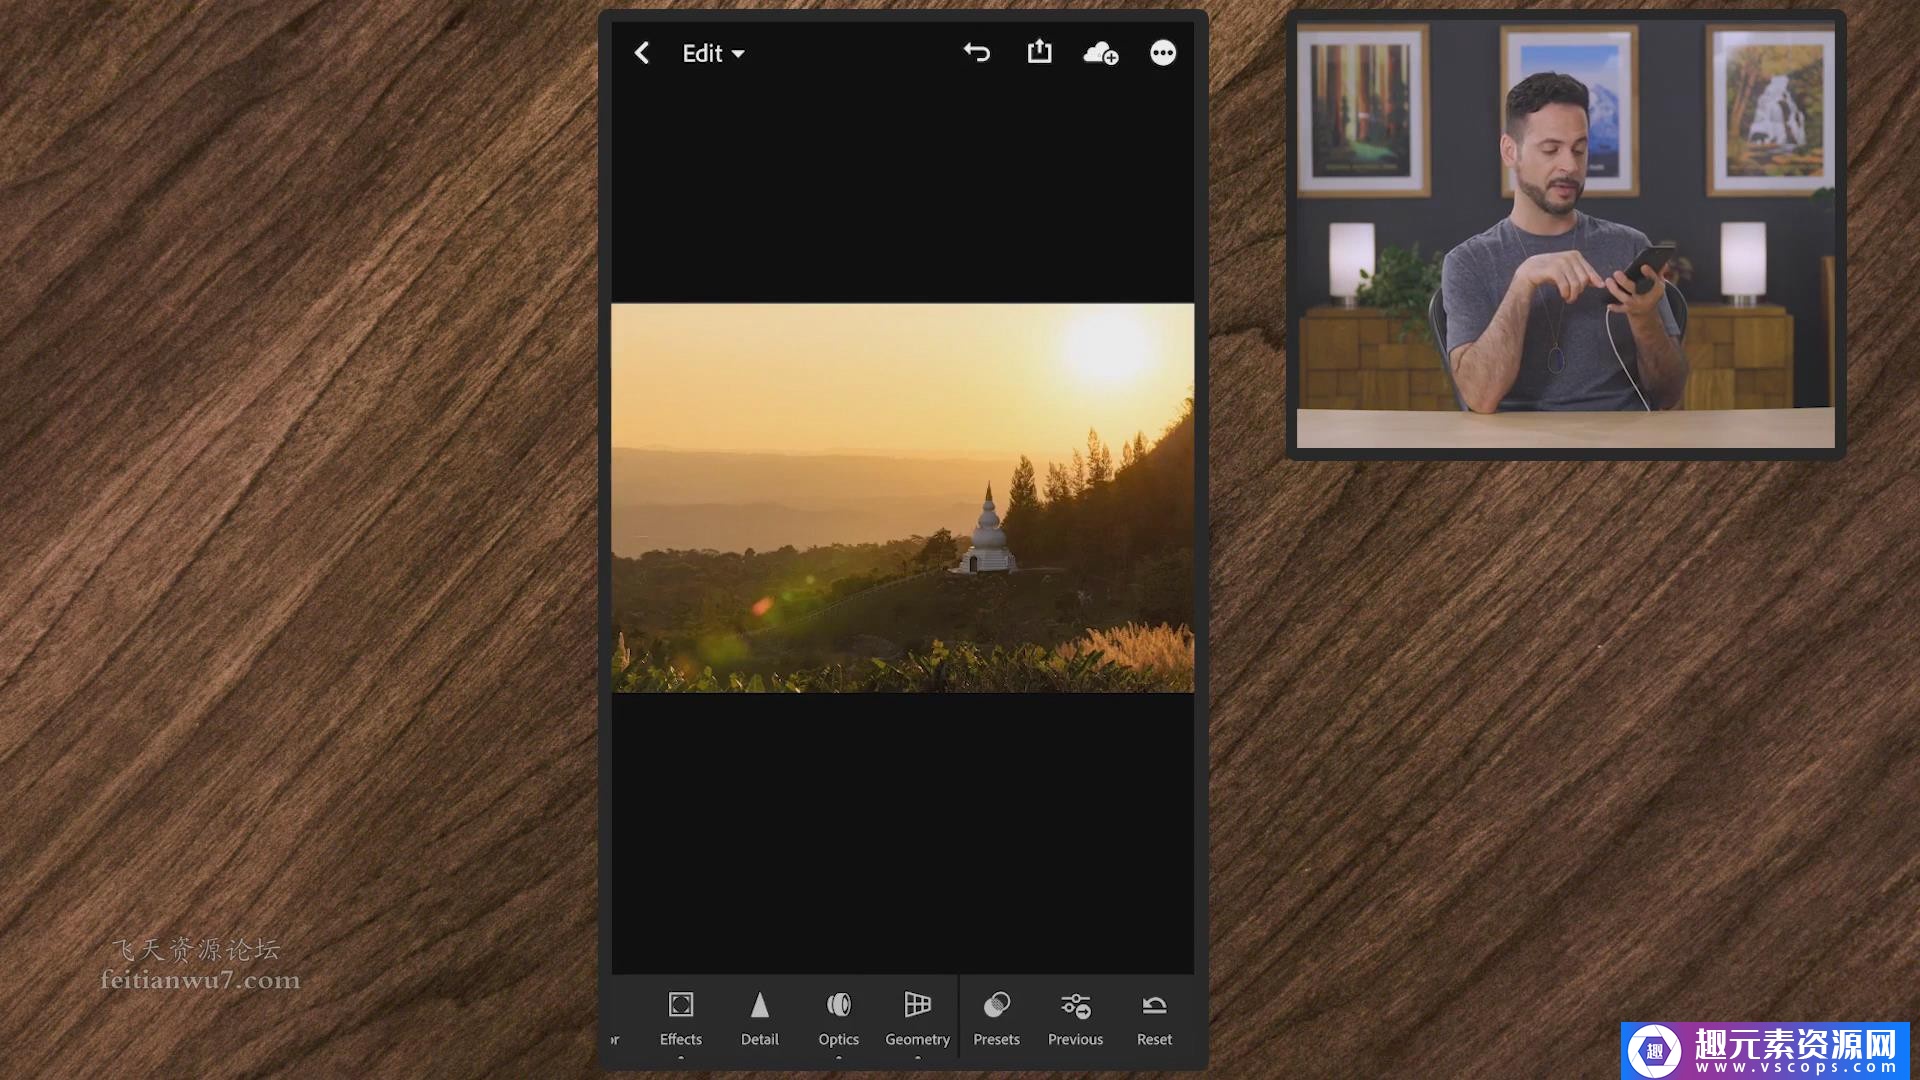Select the partially hidden Color tab
This screenshot has height=1080, width=1920.
(x=615, y=1038)
